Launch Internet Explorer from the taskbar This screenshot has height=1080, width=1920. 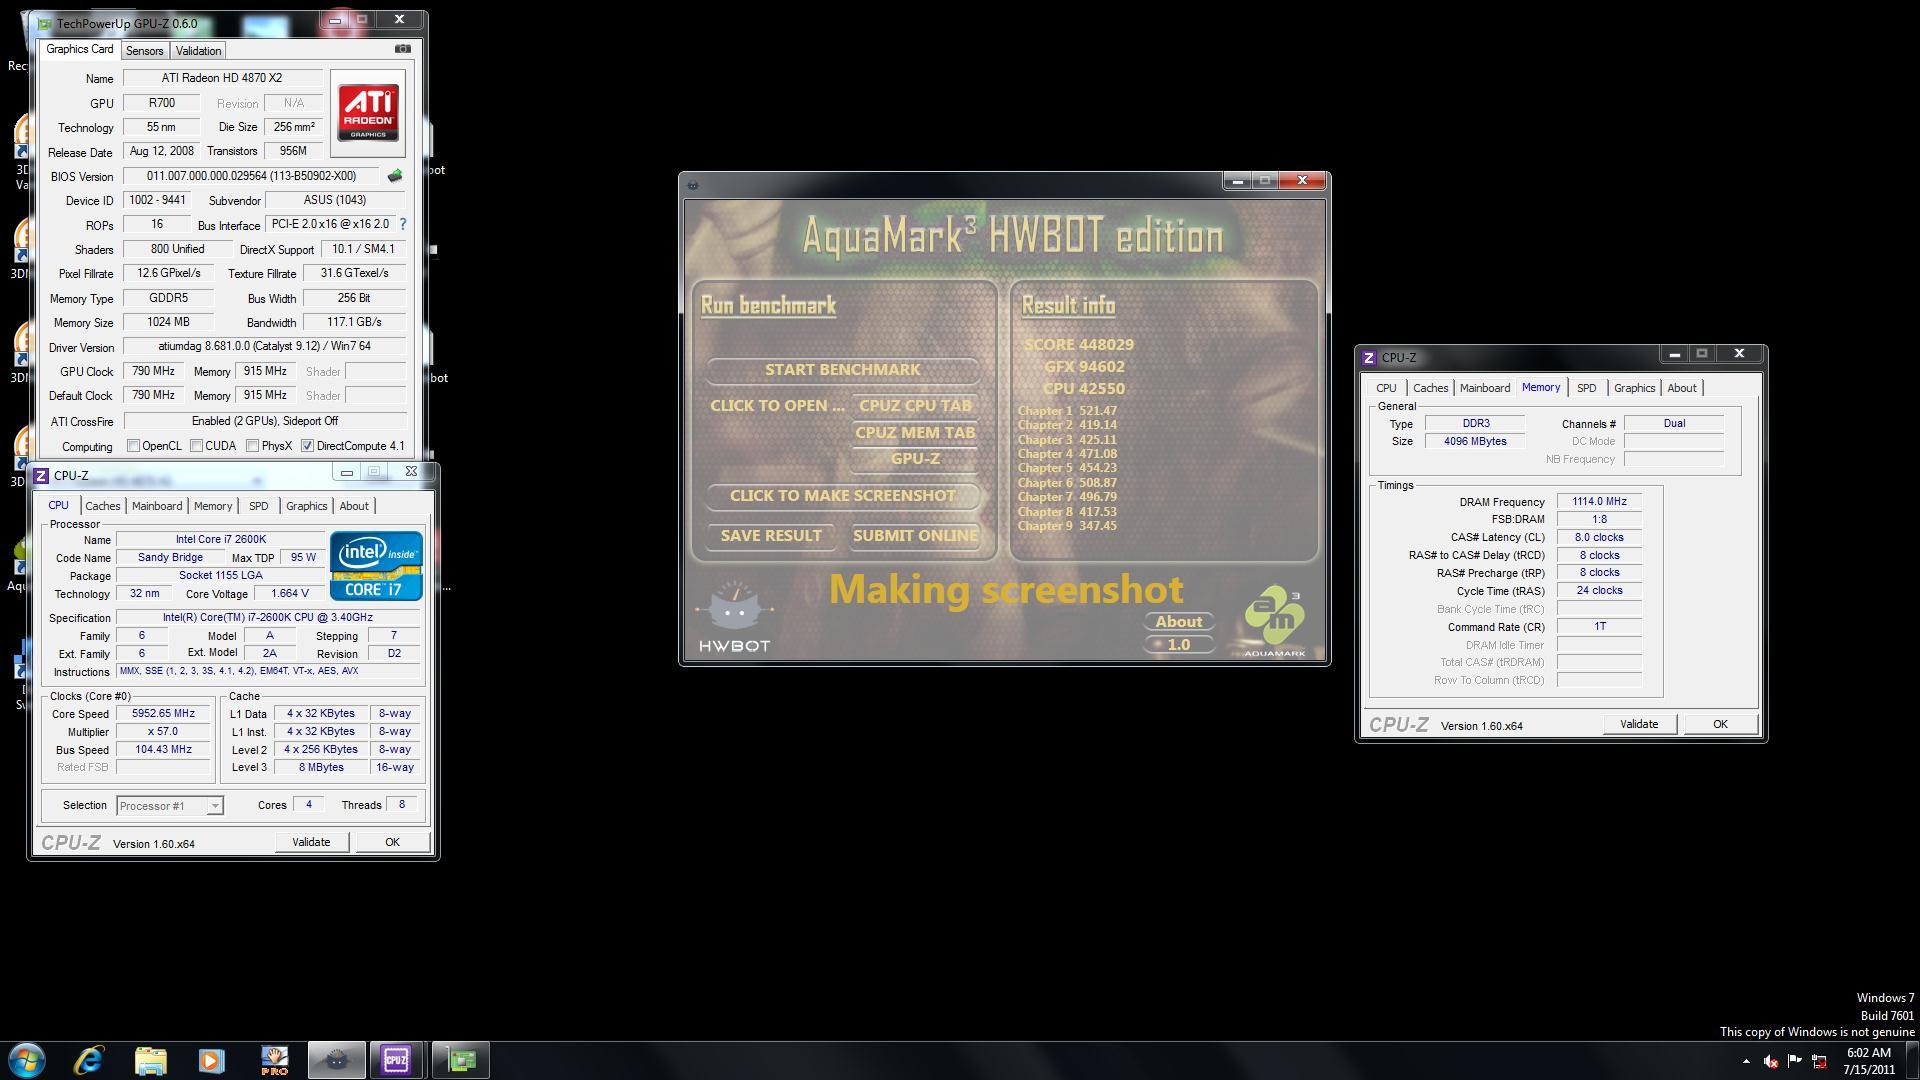[x=89, y=1060]
